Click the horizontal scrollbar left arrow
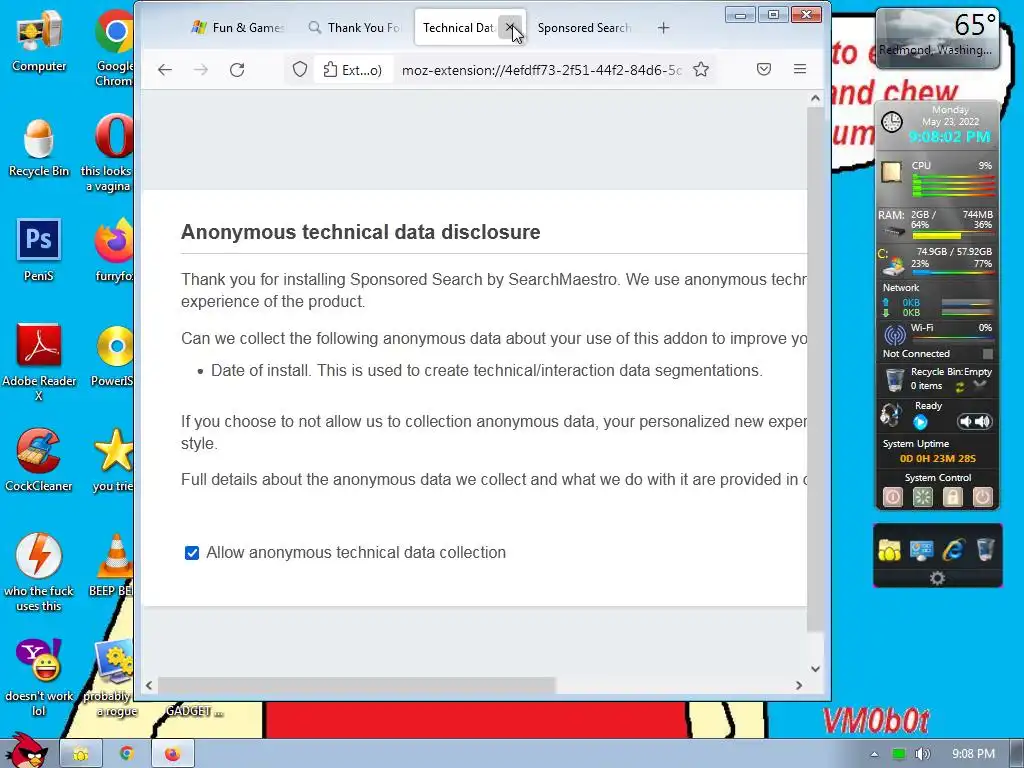 coord(149,685)
